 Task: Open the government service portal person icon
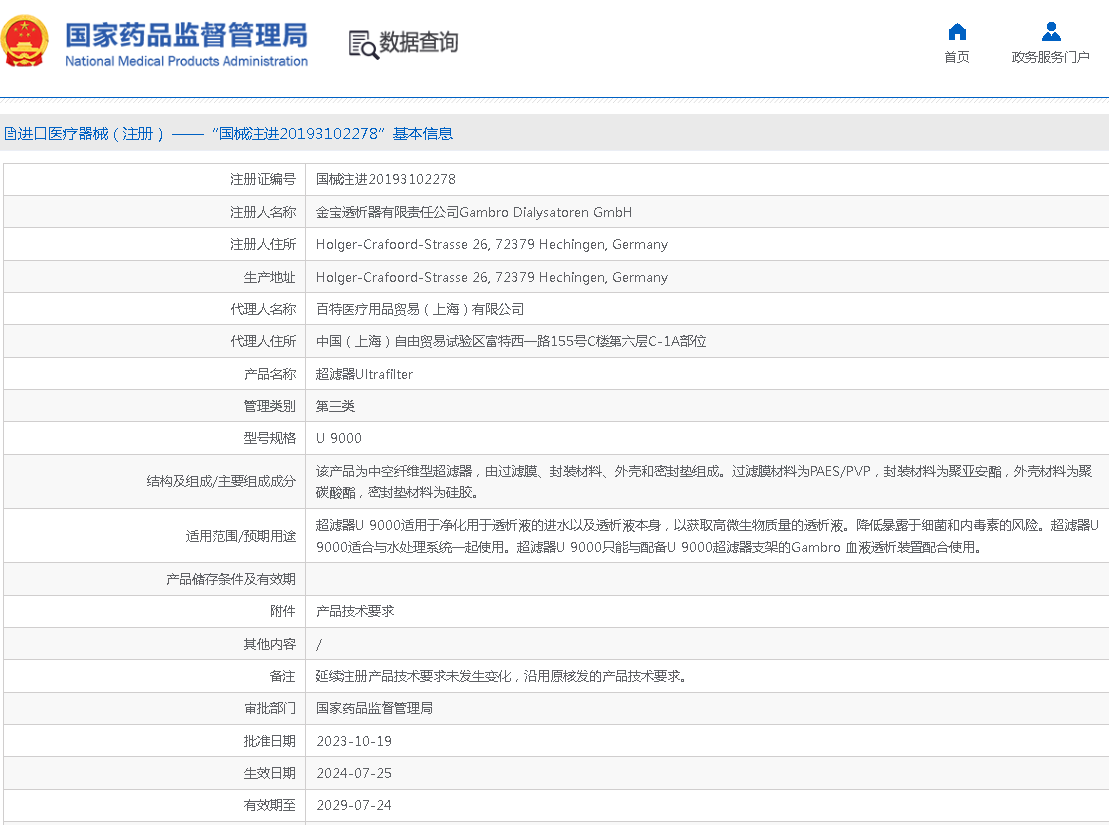pyautogui.click(x=1051, y=32)
